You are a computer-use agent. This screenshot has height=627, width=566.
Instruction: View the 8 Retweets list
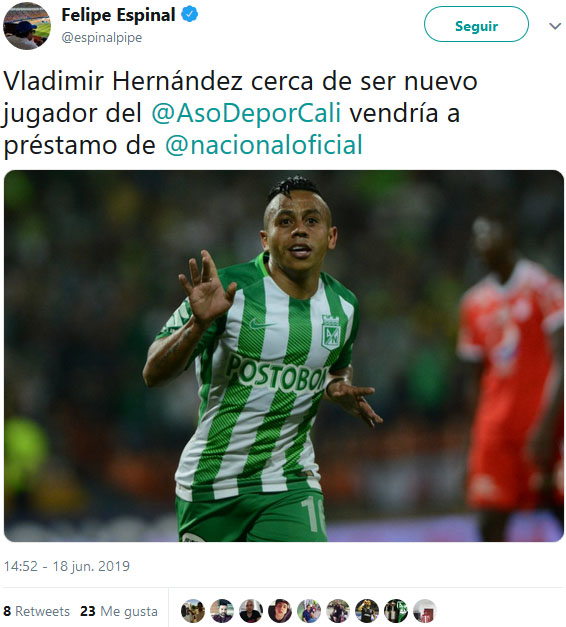tap(36, 611)
